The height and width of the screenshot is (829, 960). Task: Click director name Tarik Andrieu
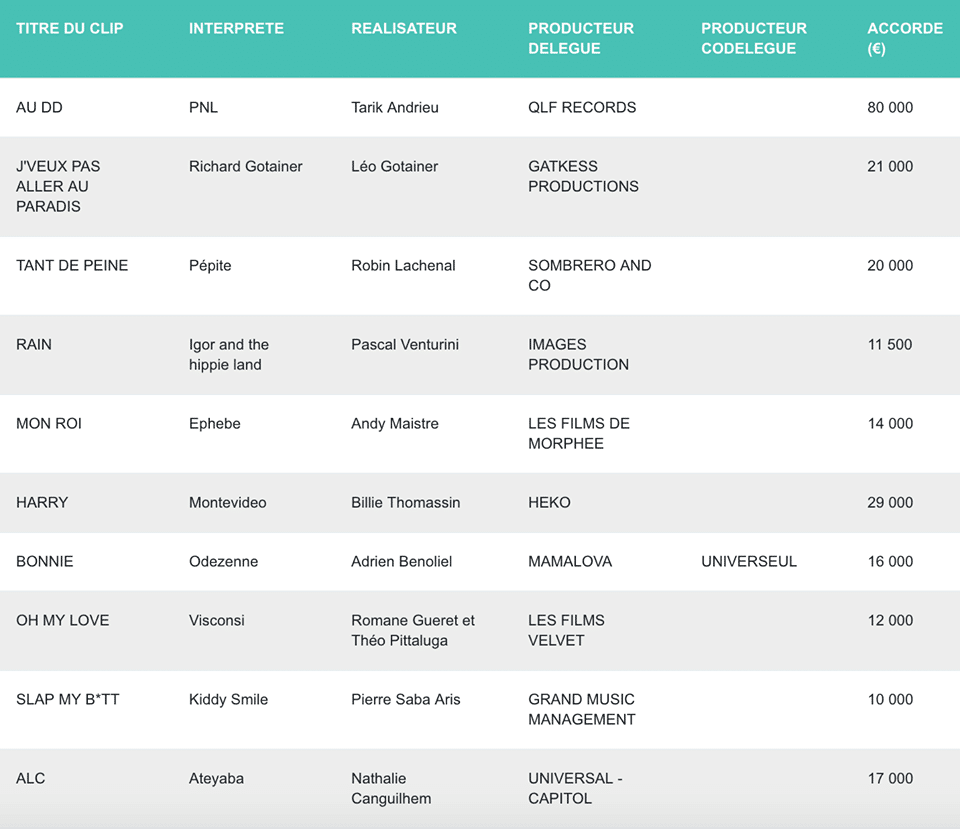click(395, 107)
